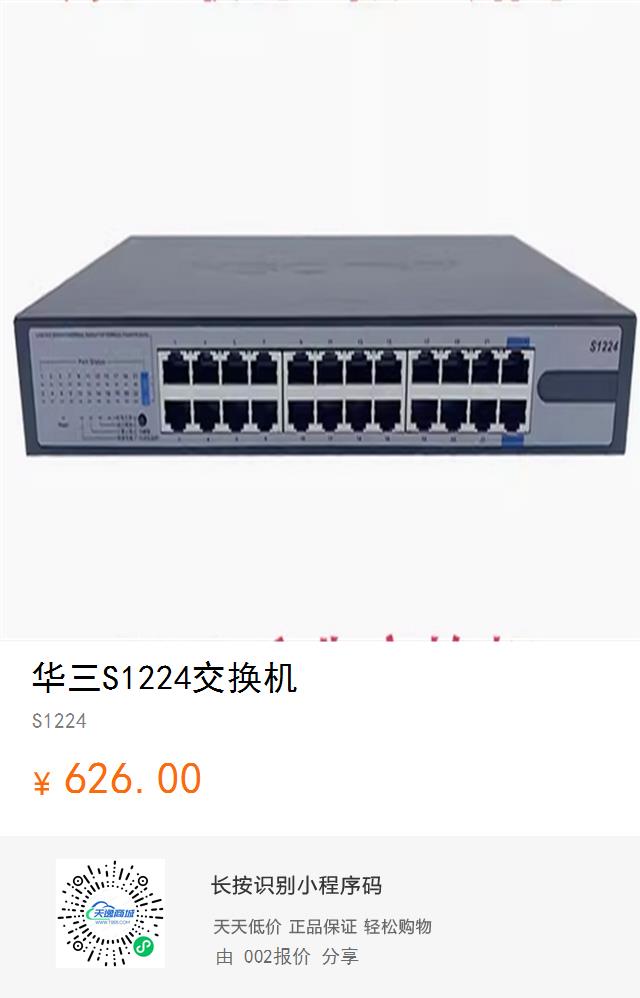Click the S1224 model label on the device
The height and width of the screenshot is (998, 640).
click(x=603, y=346)
